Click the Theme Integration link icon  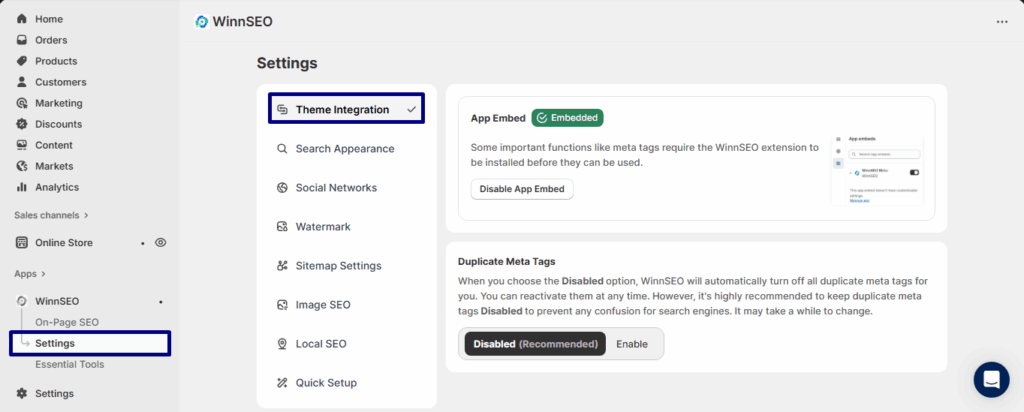[282, 109]
